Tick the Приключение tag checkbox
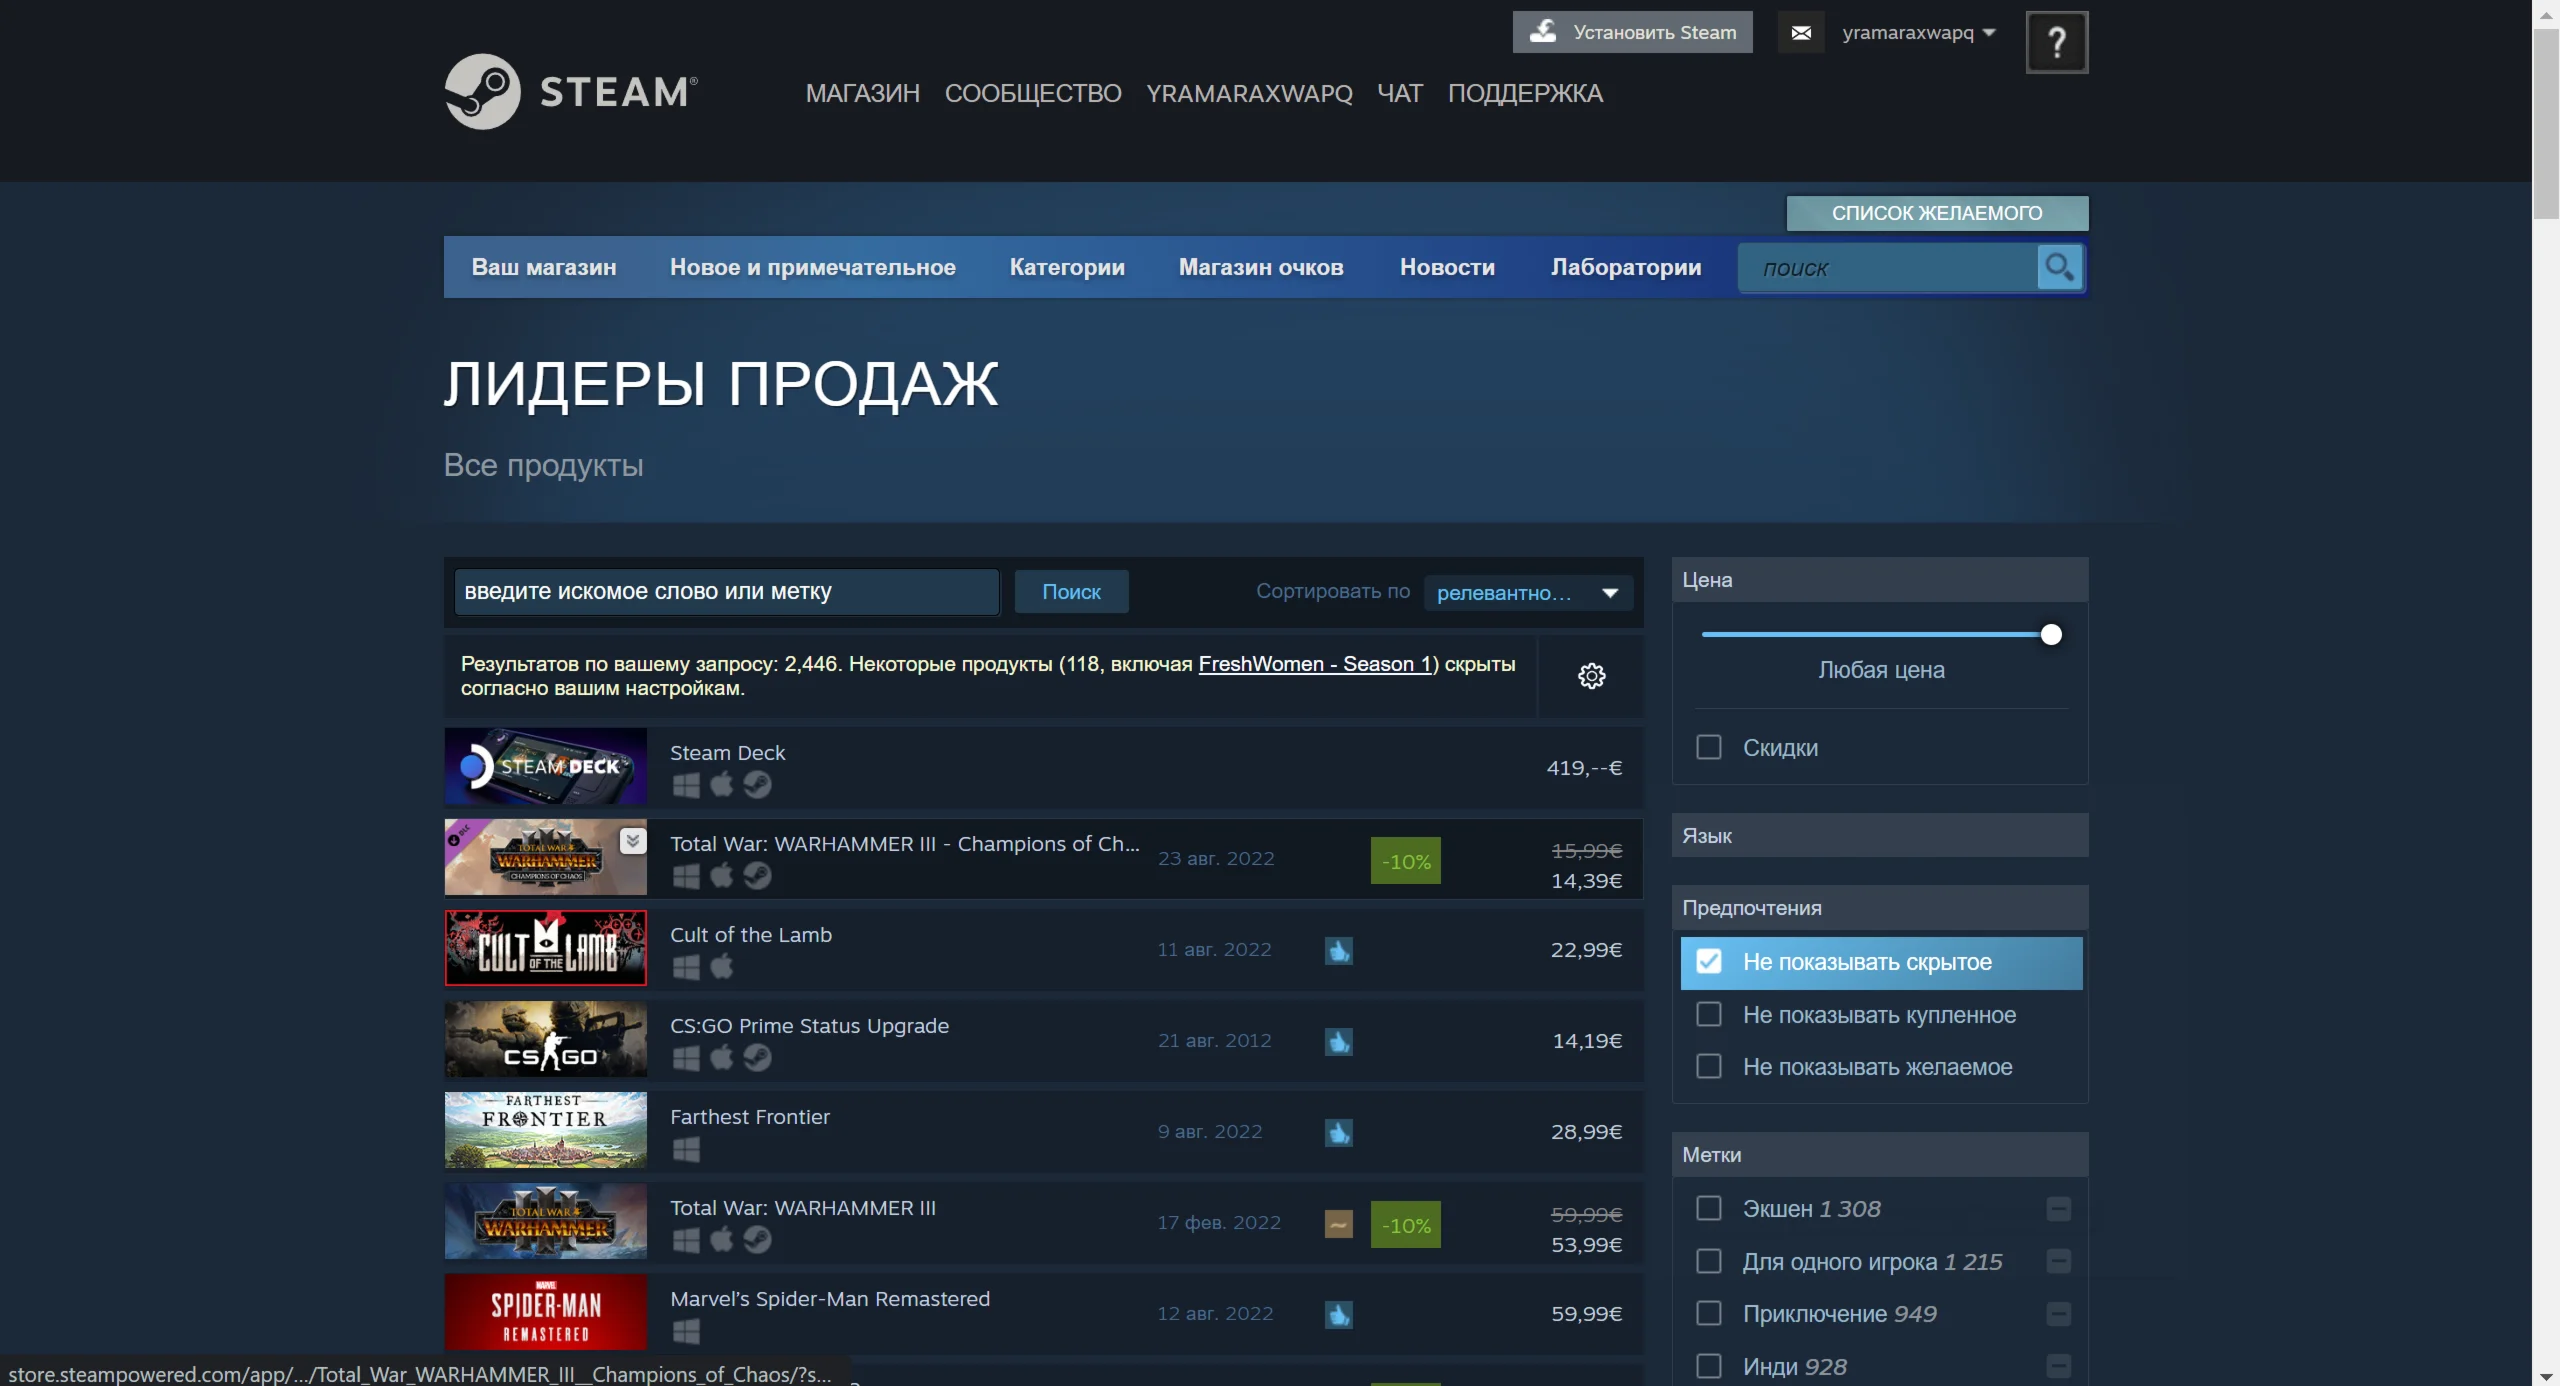 pos(1709,1314)
